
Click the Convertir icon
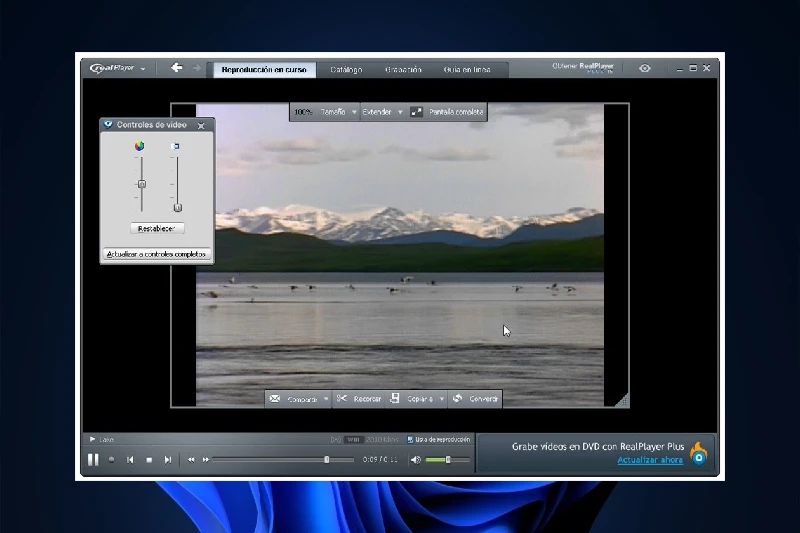(457, 398)
